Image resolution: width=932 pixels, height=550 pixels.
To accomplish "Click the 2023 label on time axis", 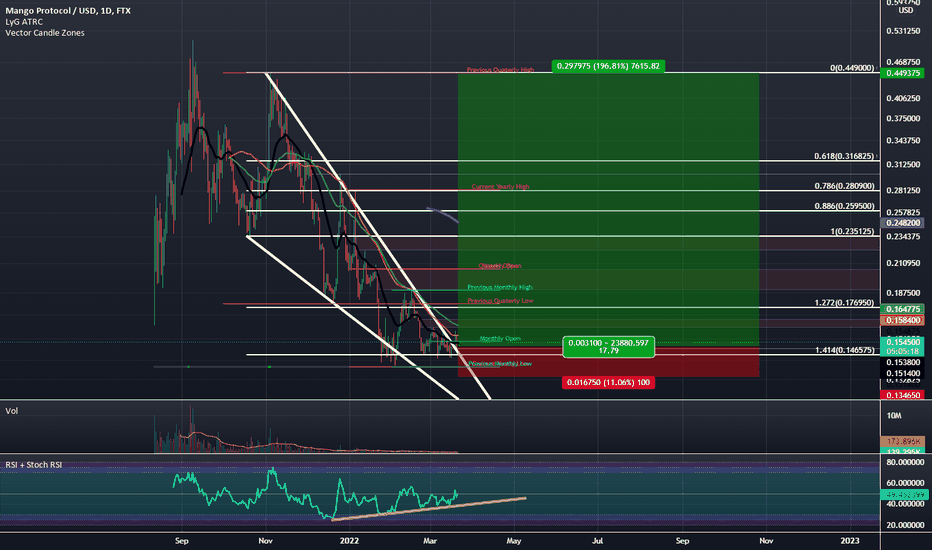I will click(x=850, y=540).
